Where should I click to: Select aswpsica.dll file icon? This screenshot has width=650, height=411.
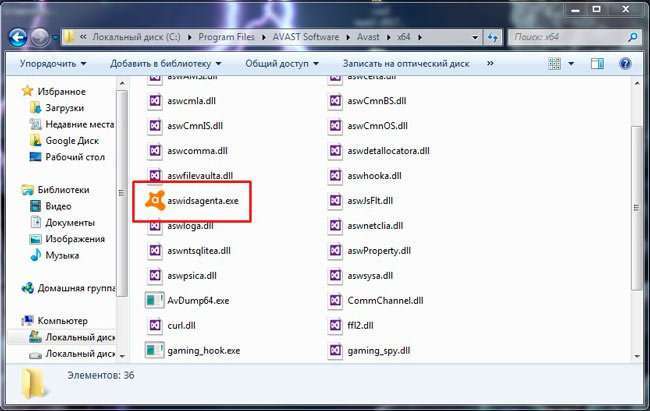(155, 275)
